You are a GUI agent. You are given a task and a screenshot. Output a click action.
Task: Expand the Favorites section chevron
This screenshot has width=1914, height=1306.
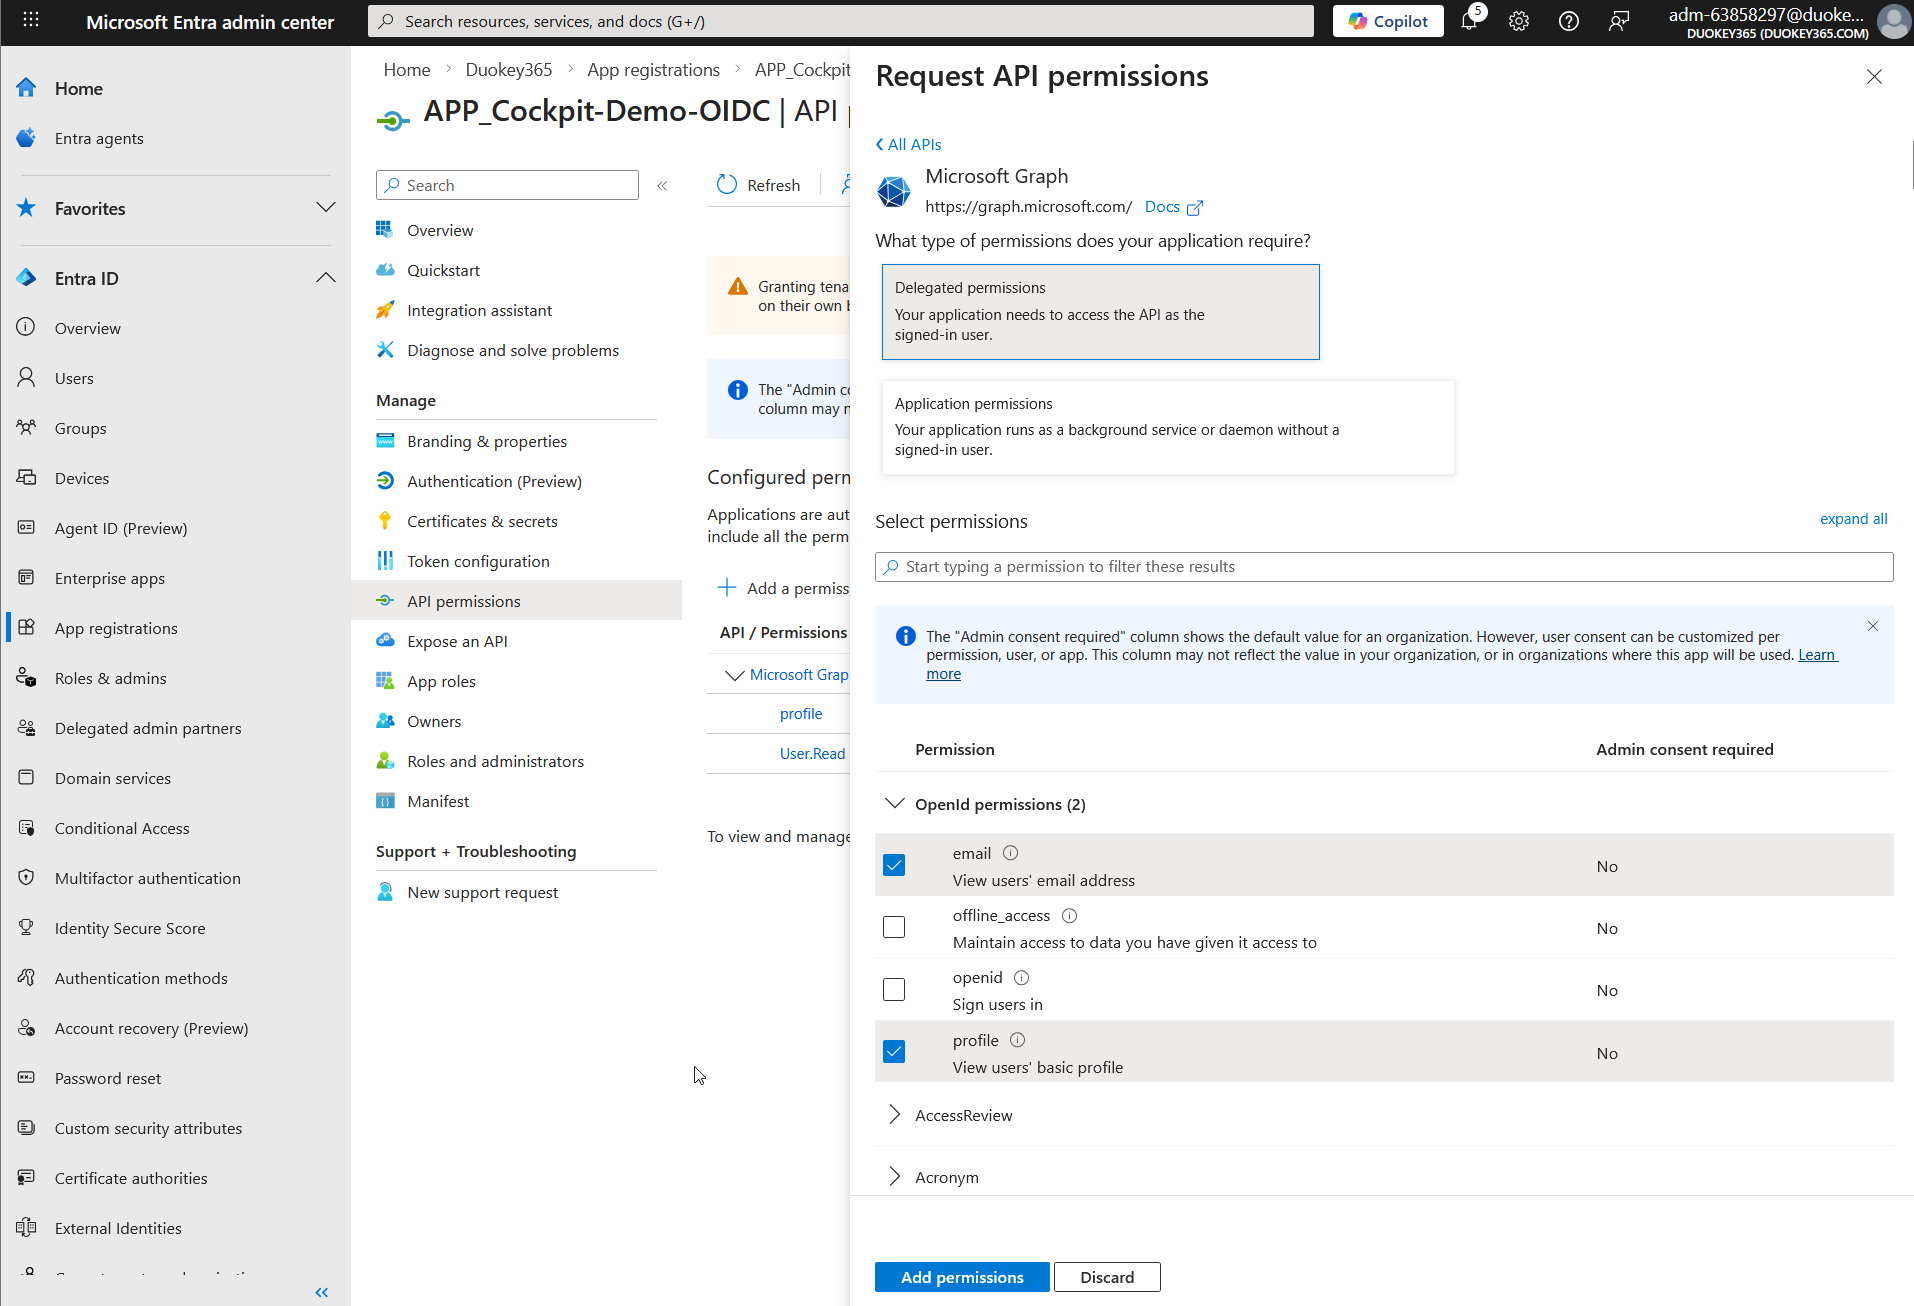pos(325,207)
